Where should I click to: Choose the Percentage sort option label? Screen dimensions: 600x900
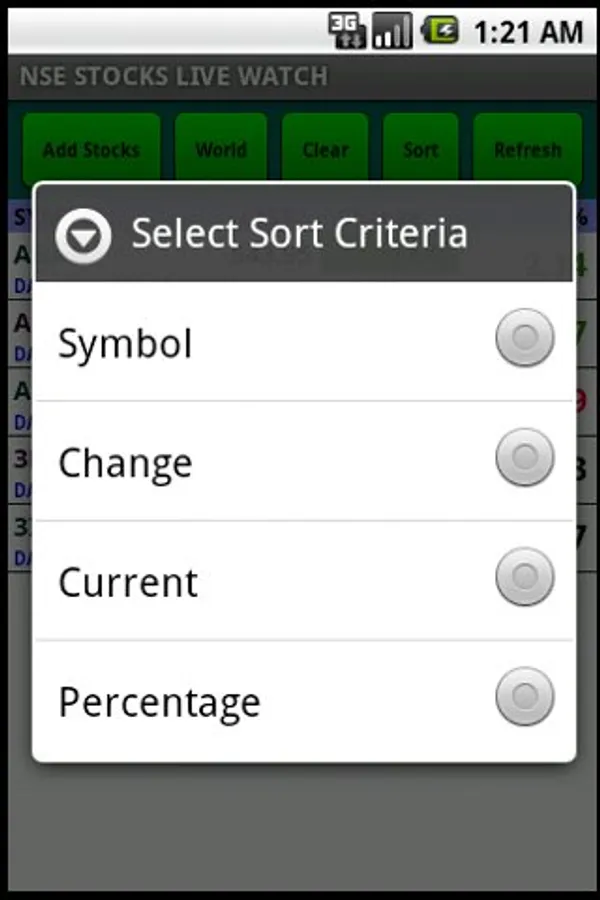click(x=159, y=702)
